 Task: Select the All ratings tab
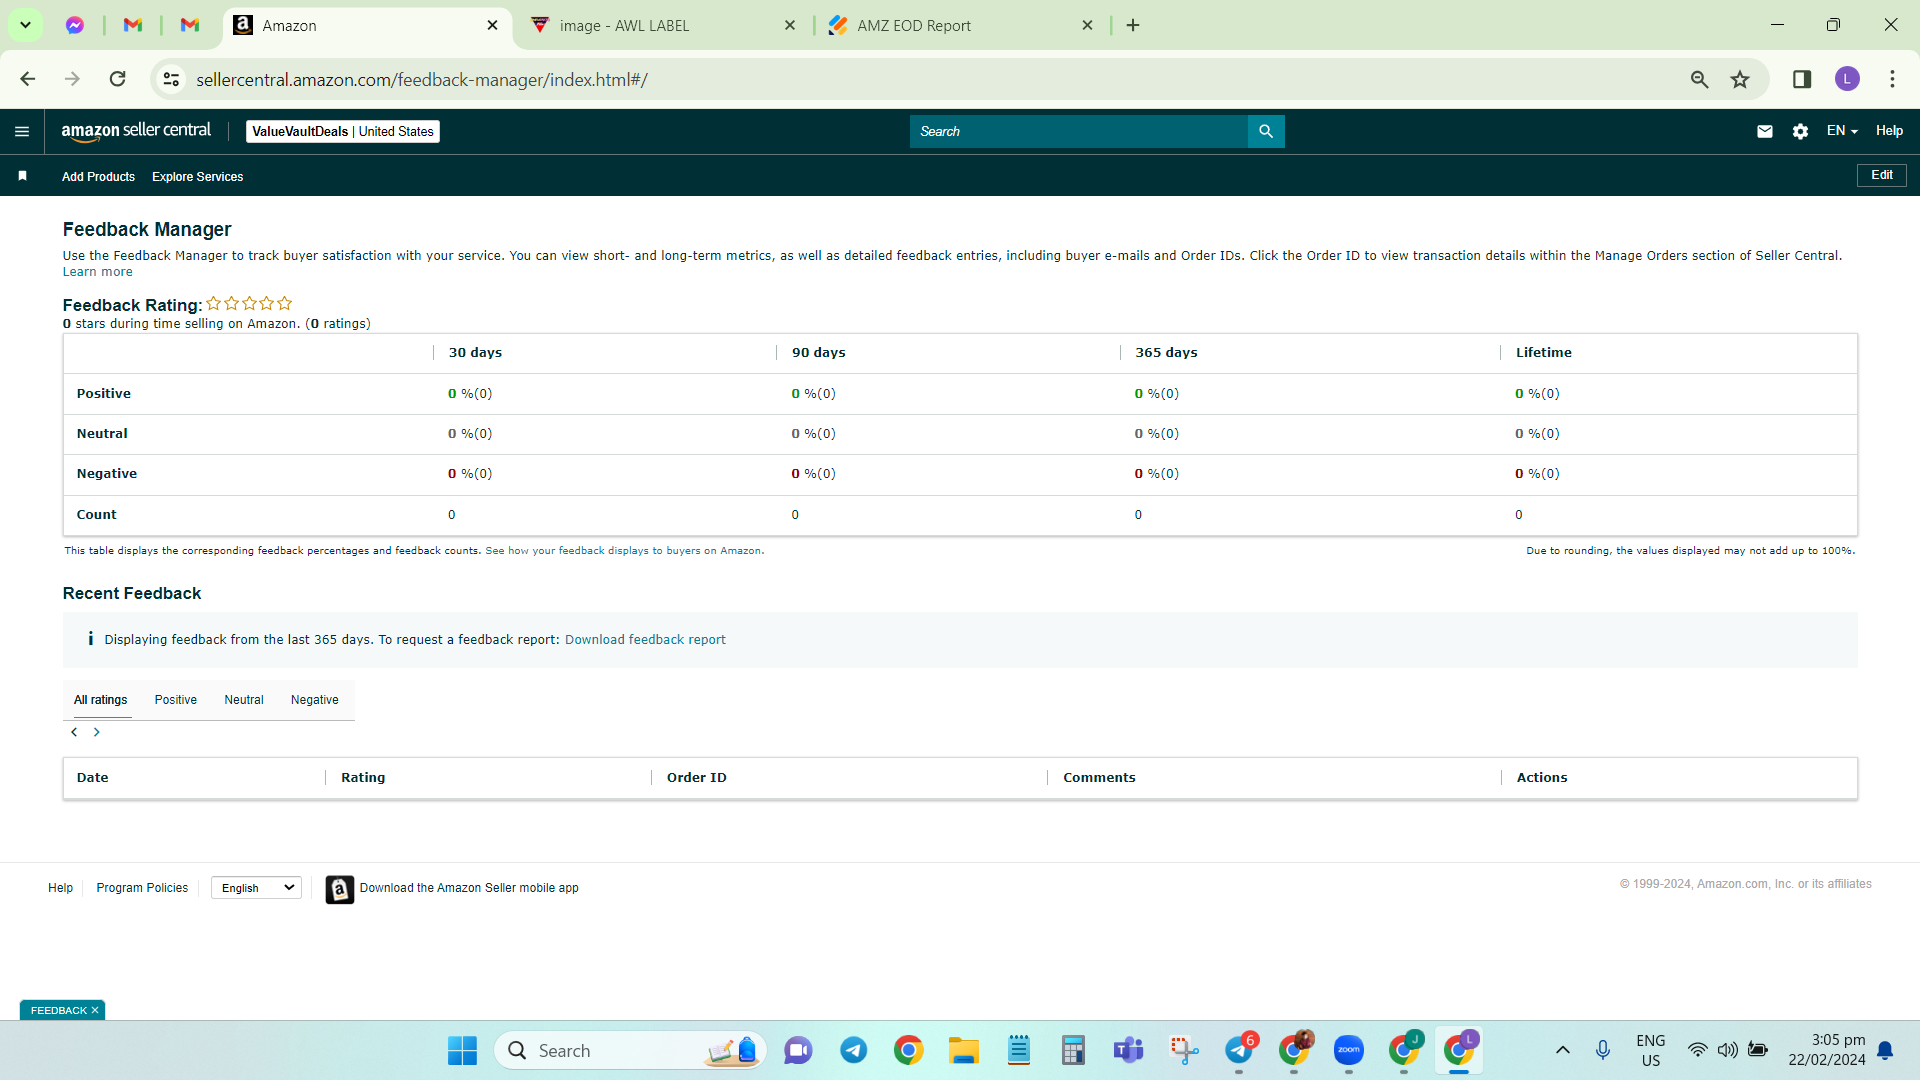coord(100,700)
